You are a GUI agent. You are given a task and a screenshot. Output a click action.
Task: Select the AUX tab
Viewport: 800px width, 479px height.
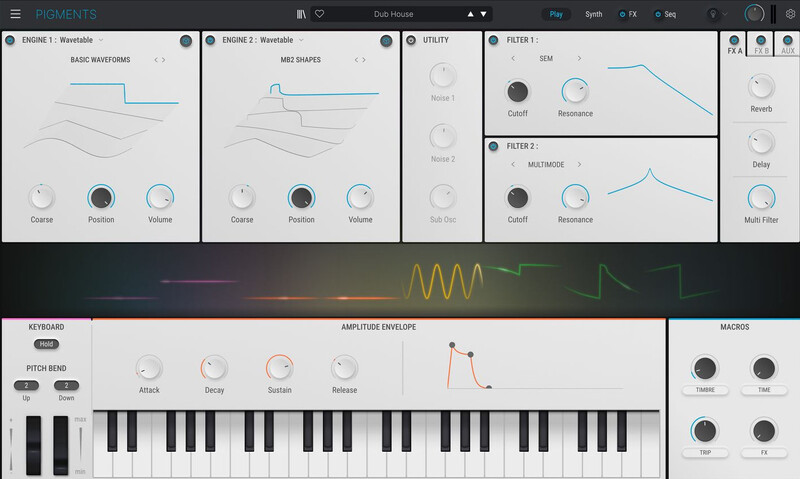click(x=788, y=50)
